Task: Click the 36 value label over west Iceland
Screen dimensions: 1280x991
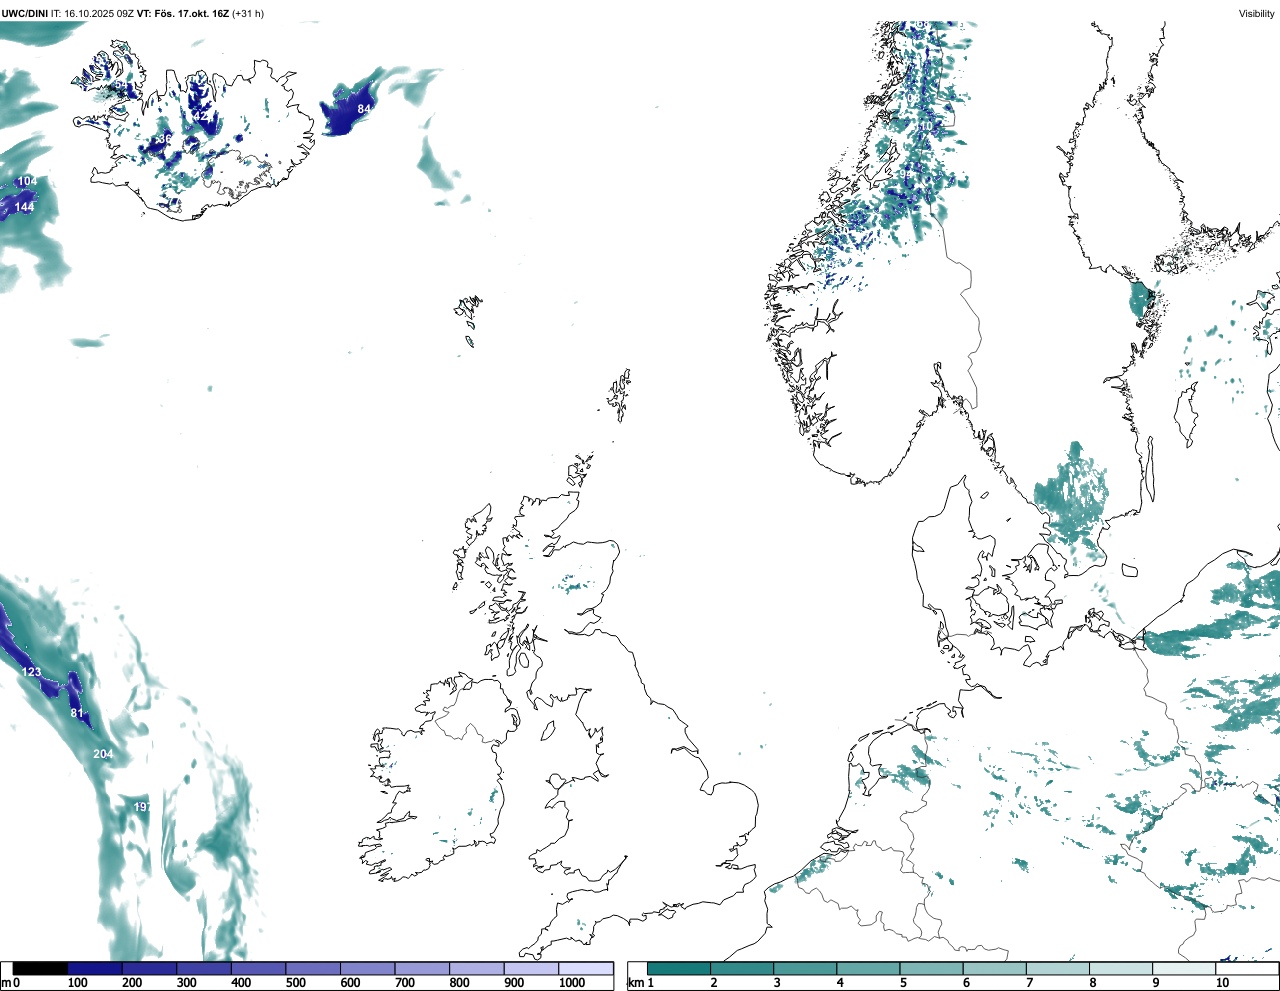Action: point(165,138)
